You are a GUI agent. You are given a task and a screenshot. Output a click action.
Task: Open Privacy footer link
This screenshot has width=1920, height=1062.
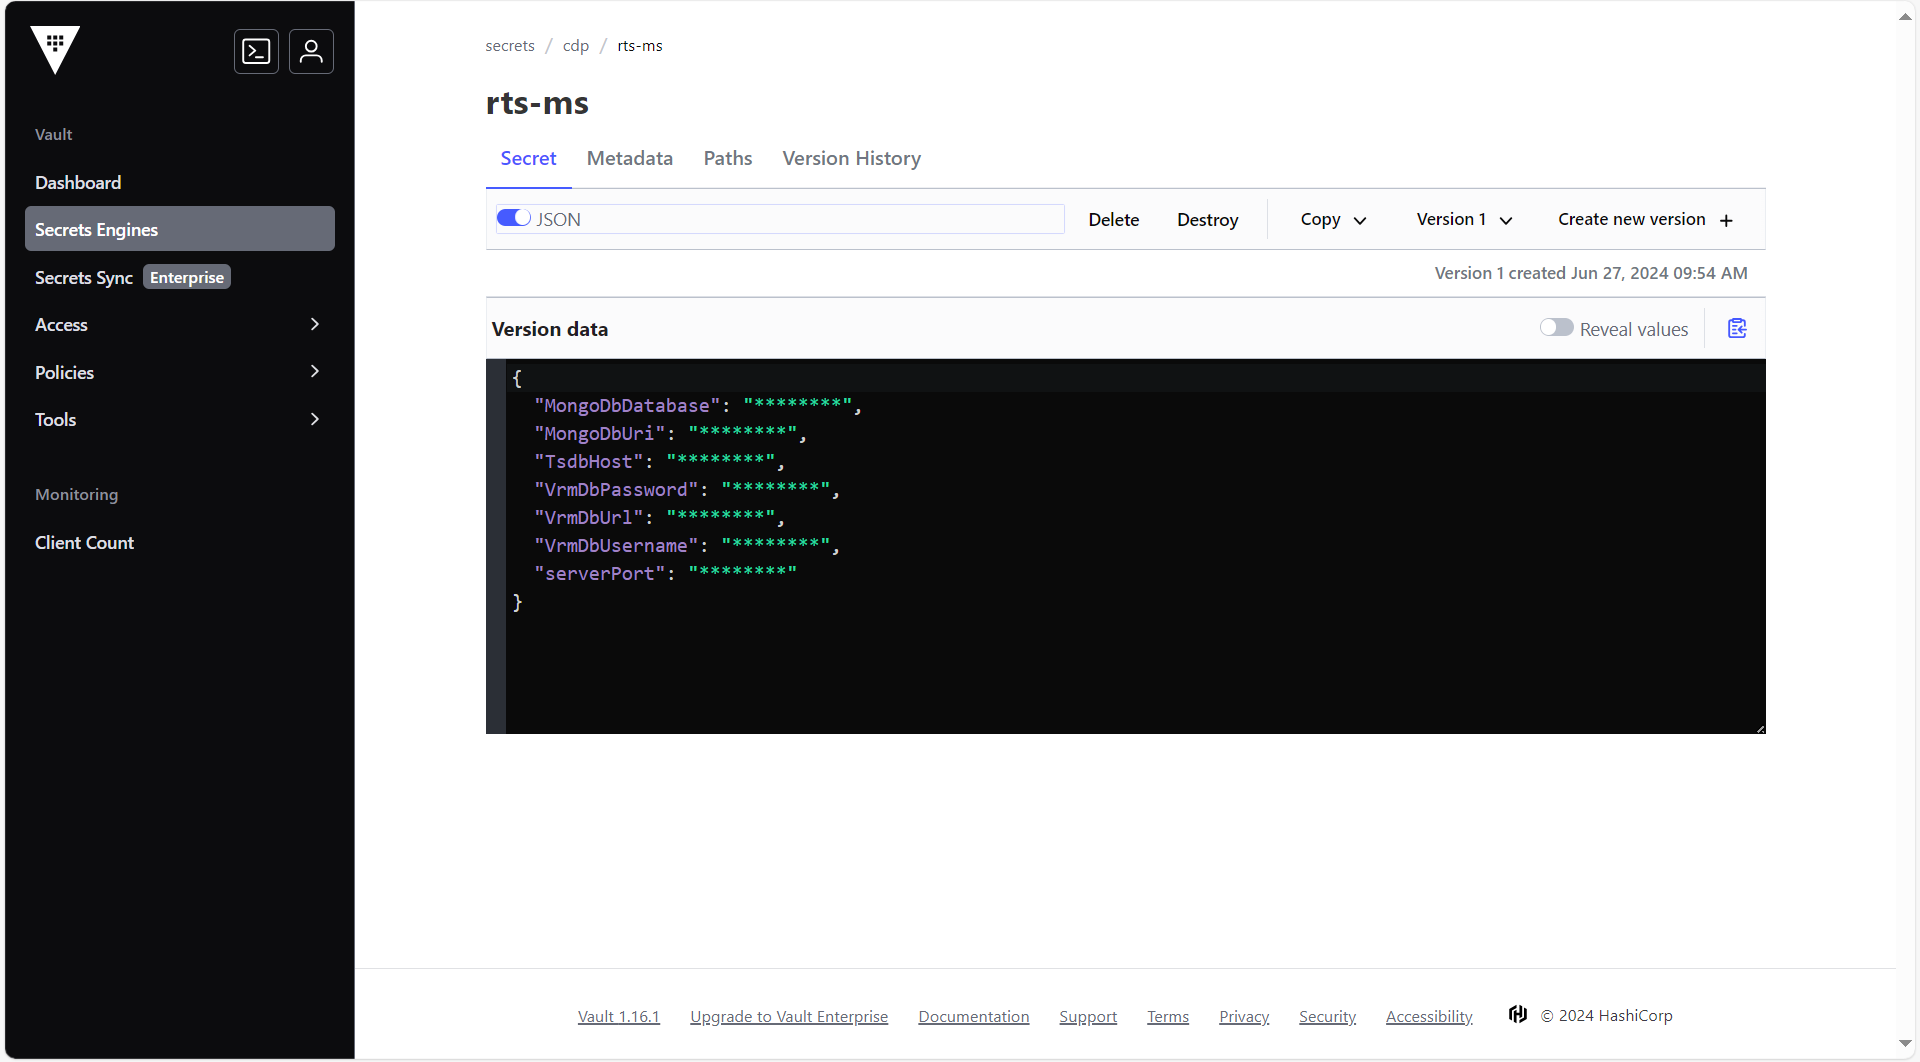pyautogui.click(x=1244, y=1016)
